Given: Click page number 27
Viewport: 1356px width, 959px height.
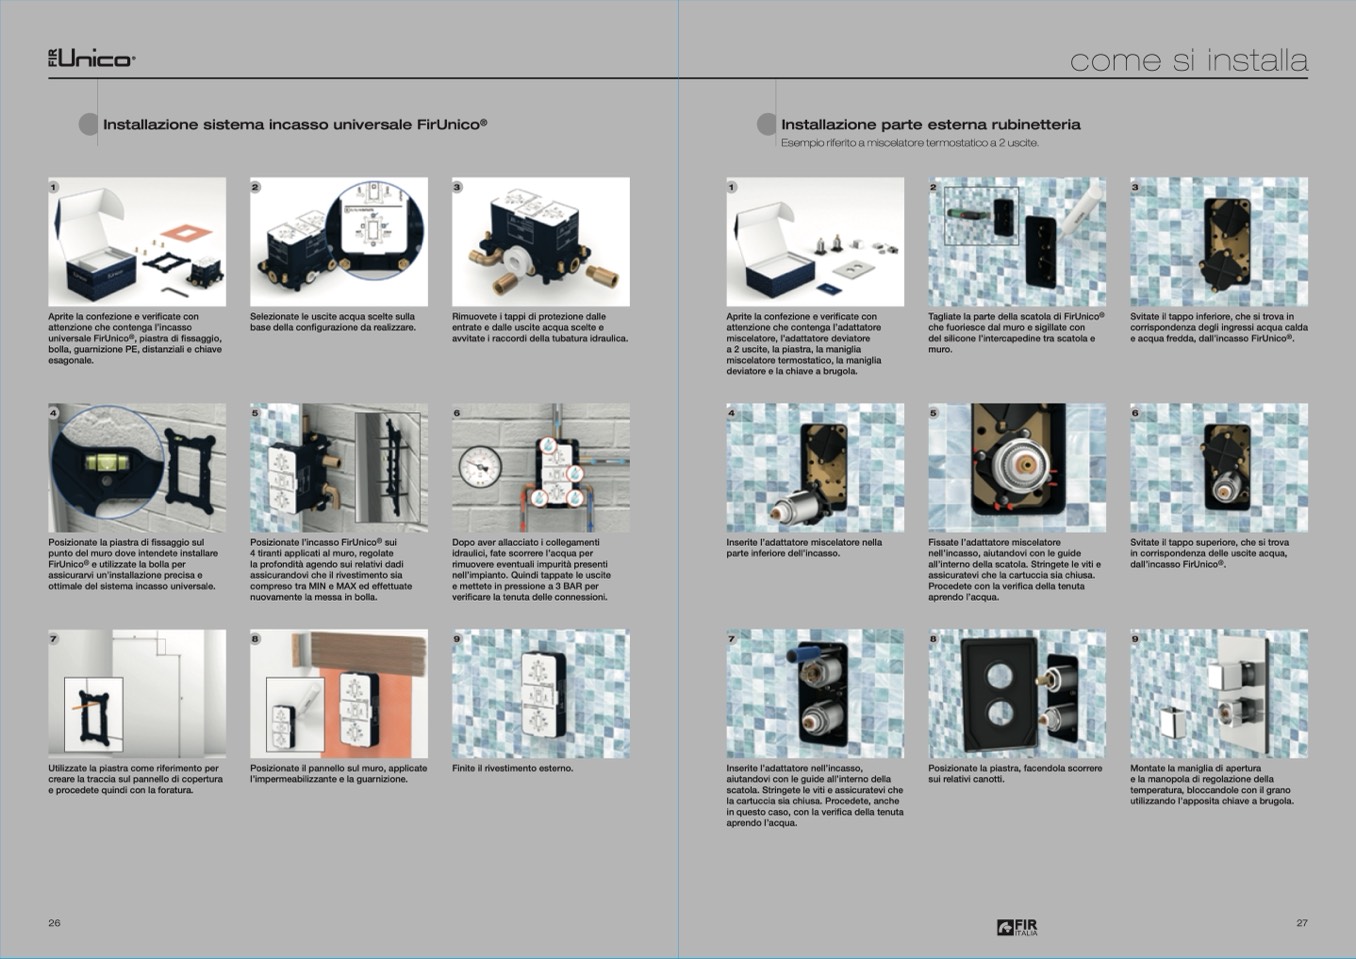Looking at the screenshot, I should click(x=1301, y=923).
